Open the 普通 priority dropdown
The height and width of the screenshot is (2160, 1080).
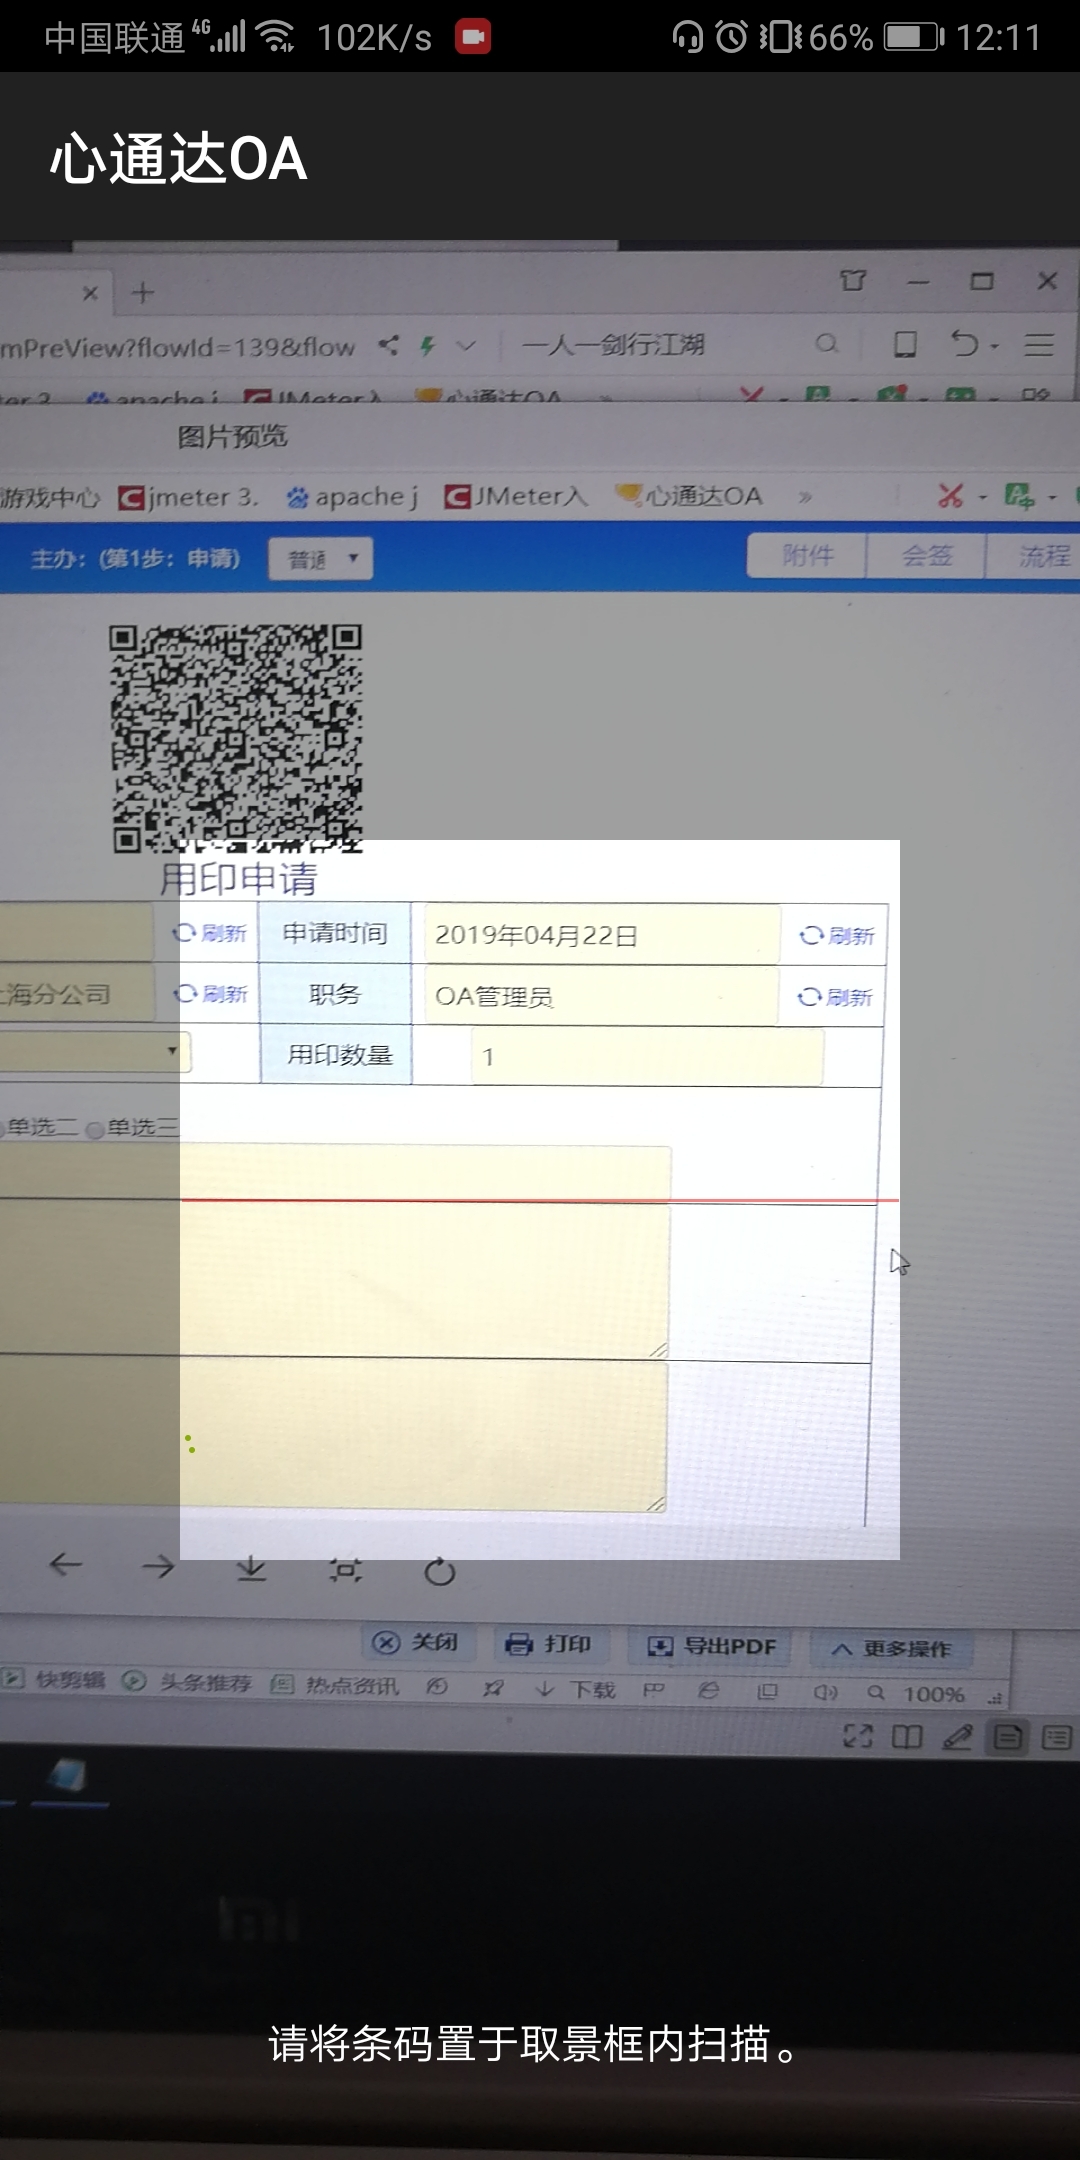321,559
